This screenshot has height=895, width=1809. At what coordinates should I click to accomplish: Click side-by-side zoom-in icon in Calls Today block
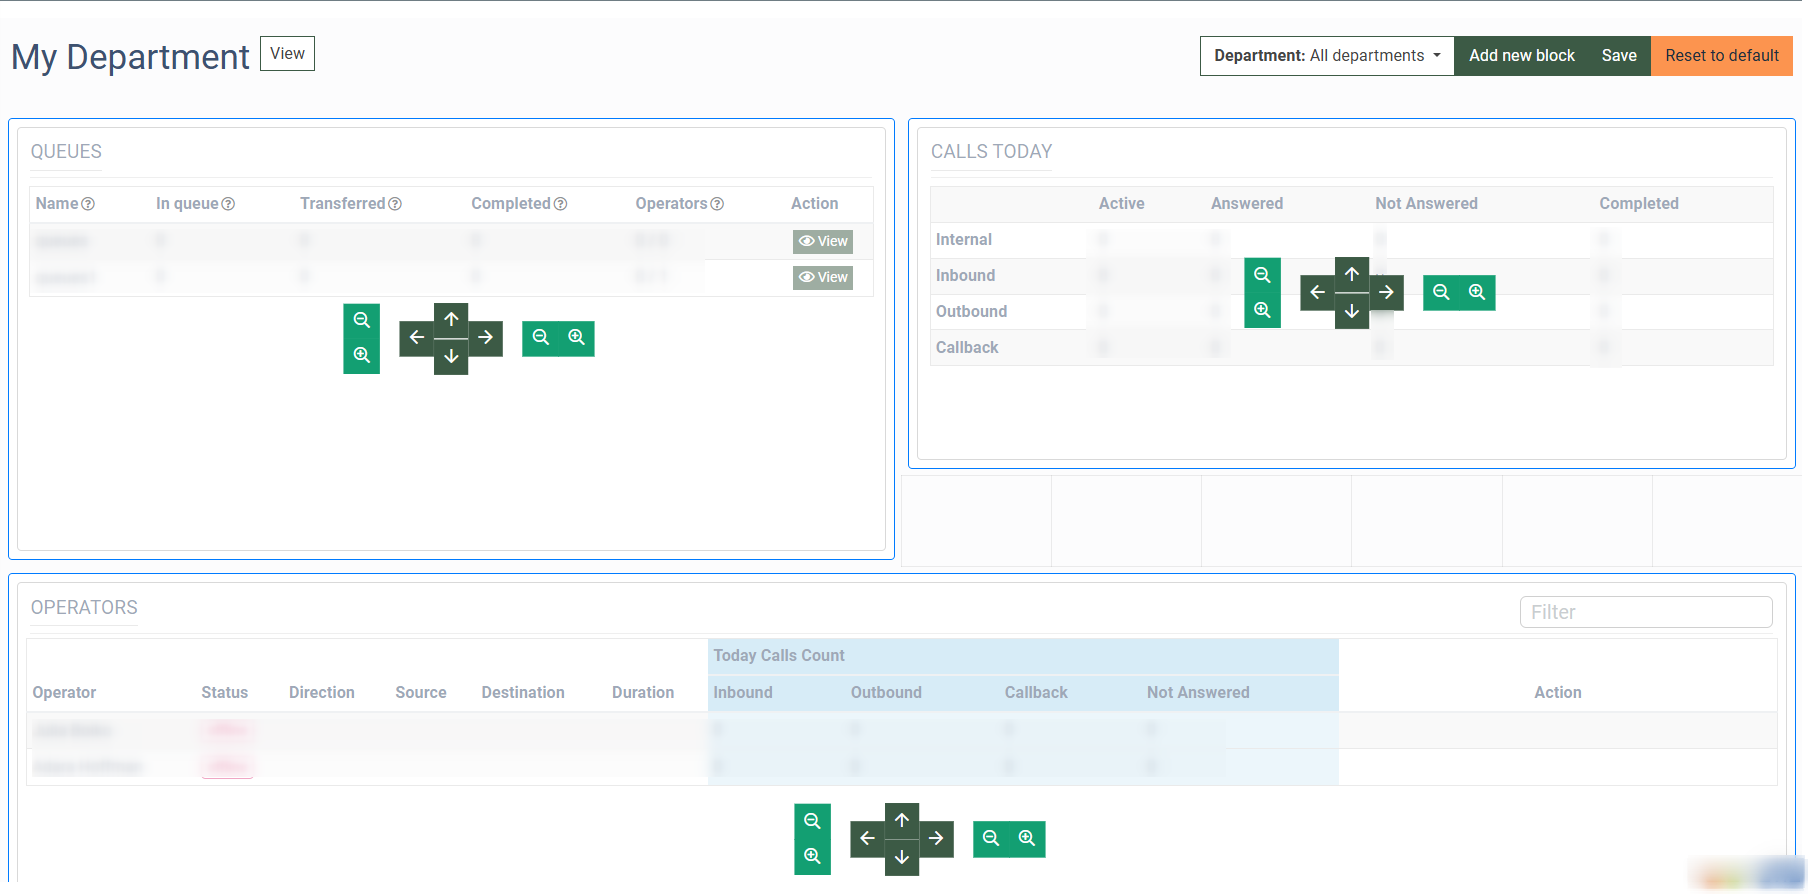(1477, 292)
